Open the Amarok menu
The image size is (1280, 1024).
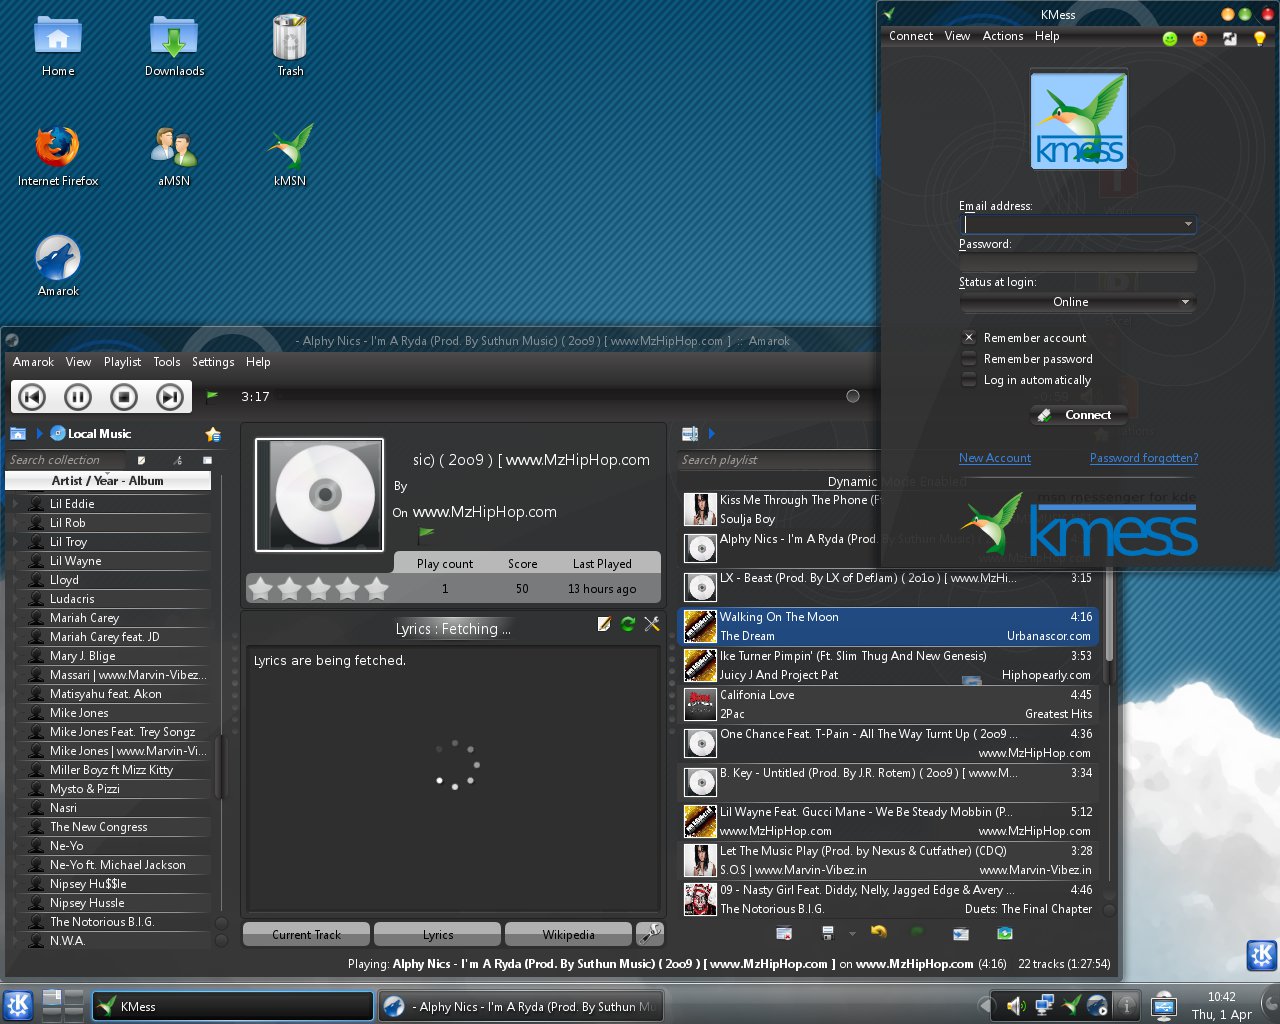point(33,362)
